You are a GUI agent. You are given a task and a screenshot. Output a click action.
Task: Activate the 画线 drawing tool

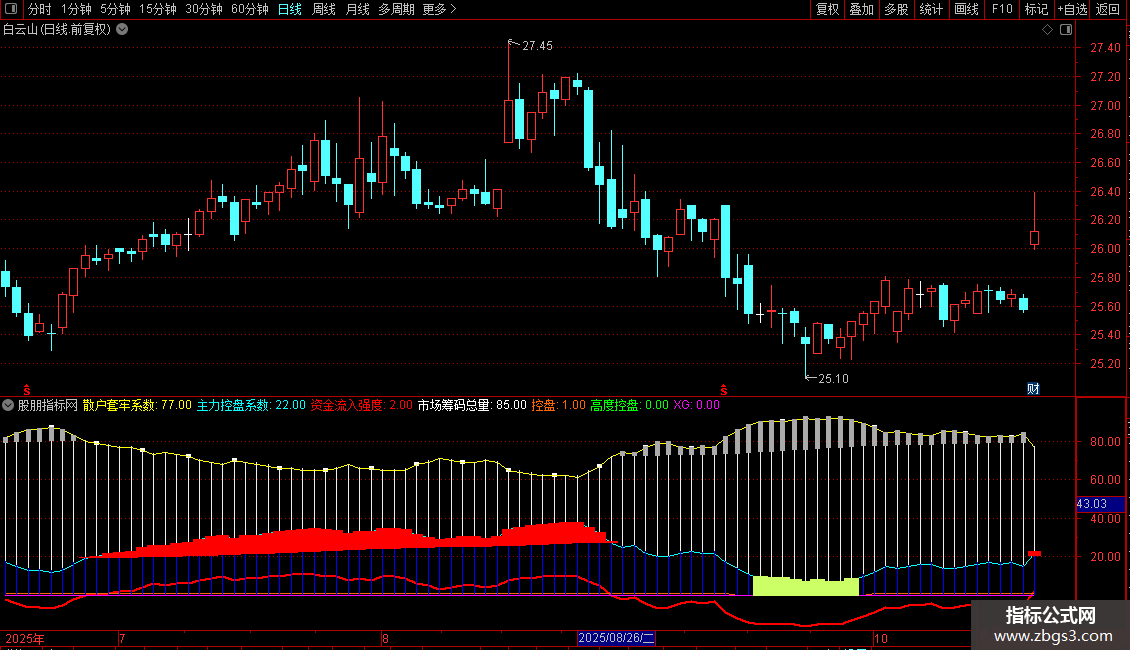966,9
